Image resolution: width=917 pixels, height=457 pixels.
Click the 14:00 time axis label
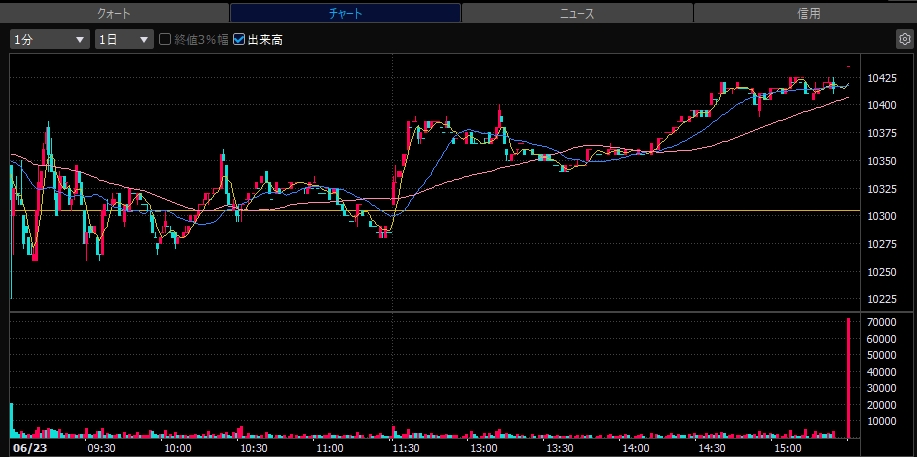pyautogui.click(x=635, y=448)
